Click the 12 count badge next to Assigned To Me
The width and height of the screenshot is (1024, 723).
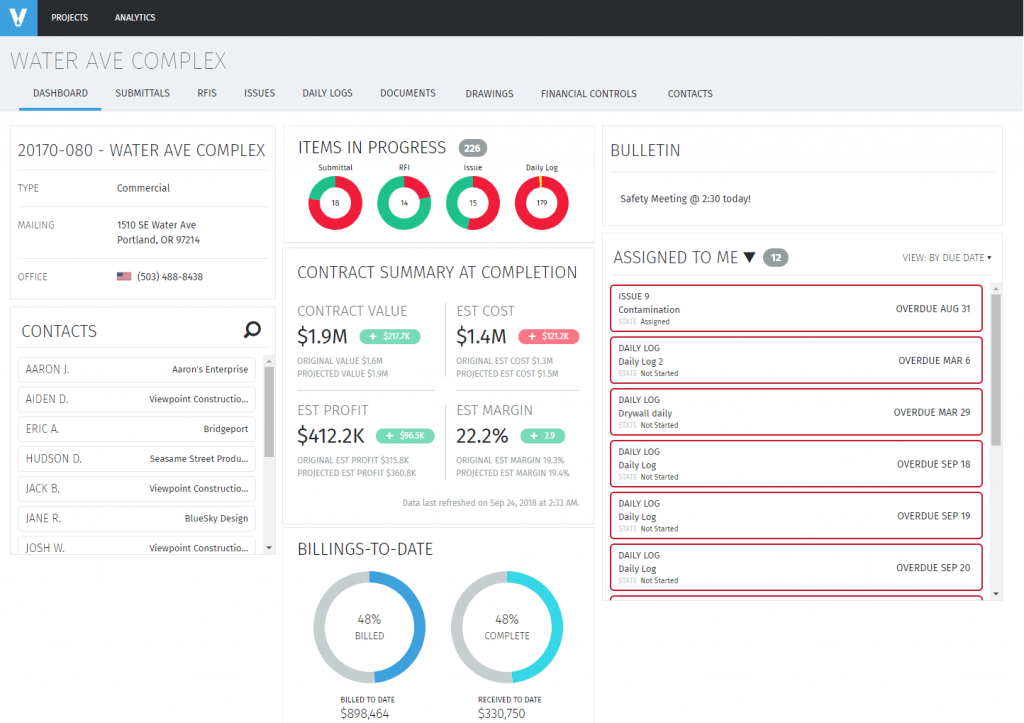[775, 257]
